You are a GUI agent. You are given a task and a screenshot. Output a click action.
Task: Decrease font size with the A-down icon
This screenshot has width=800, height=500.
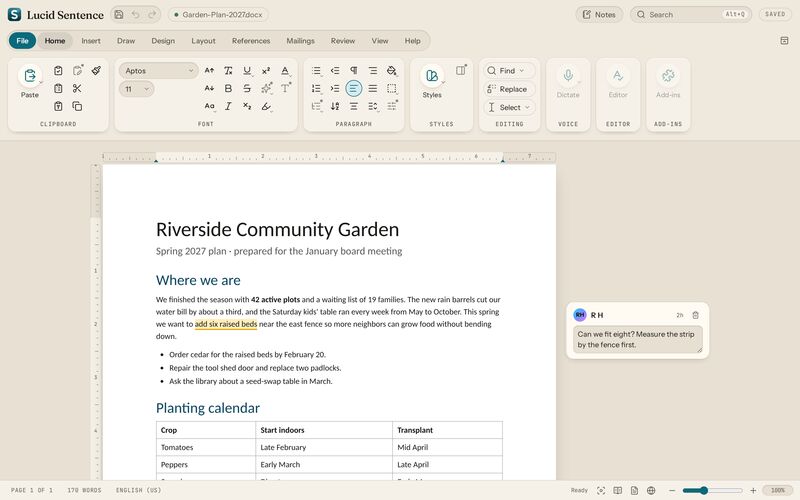(209, 88)
